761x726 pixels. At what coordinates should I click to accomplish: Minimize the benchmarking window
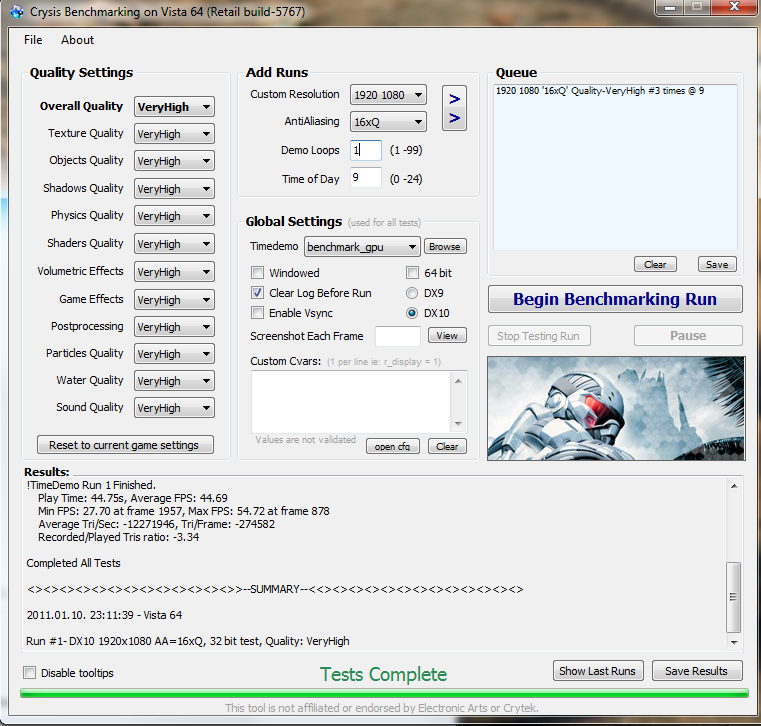click(x=670, y=7)
